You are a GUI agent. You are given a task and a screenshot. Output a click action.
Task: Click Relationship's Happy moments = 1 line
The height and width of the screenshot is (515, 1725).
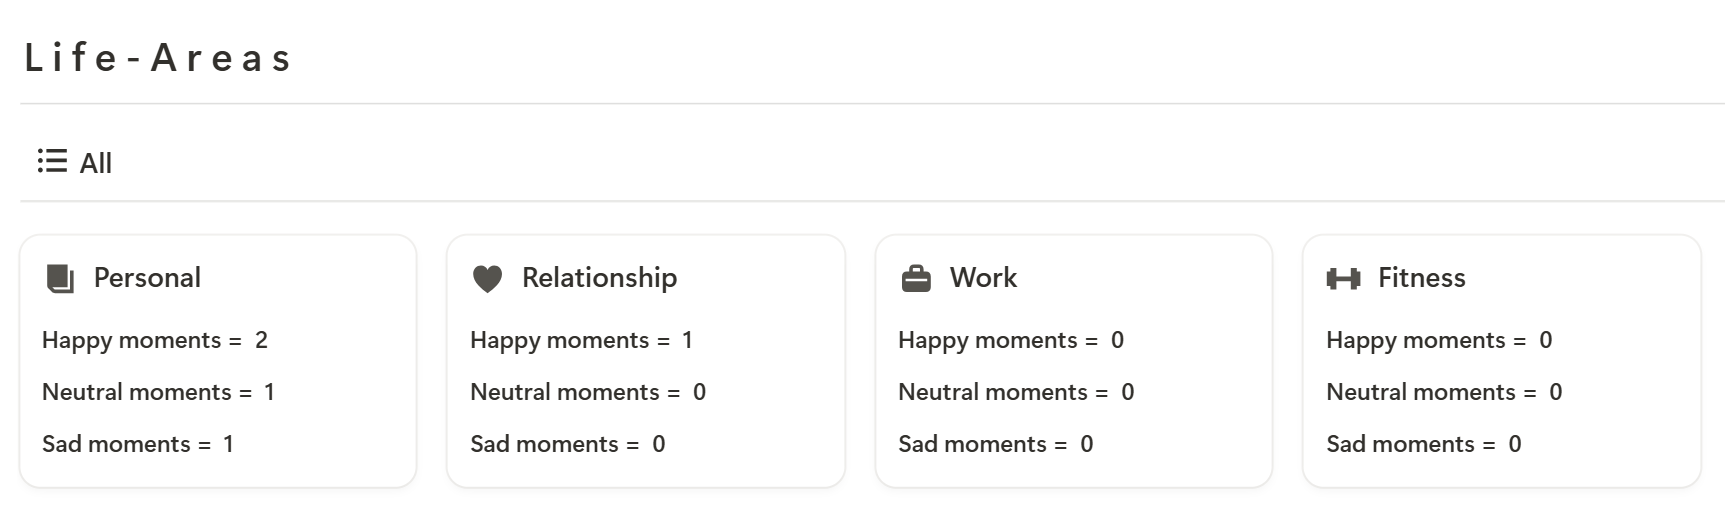pos(582,341)
